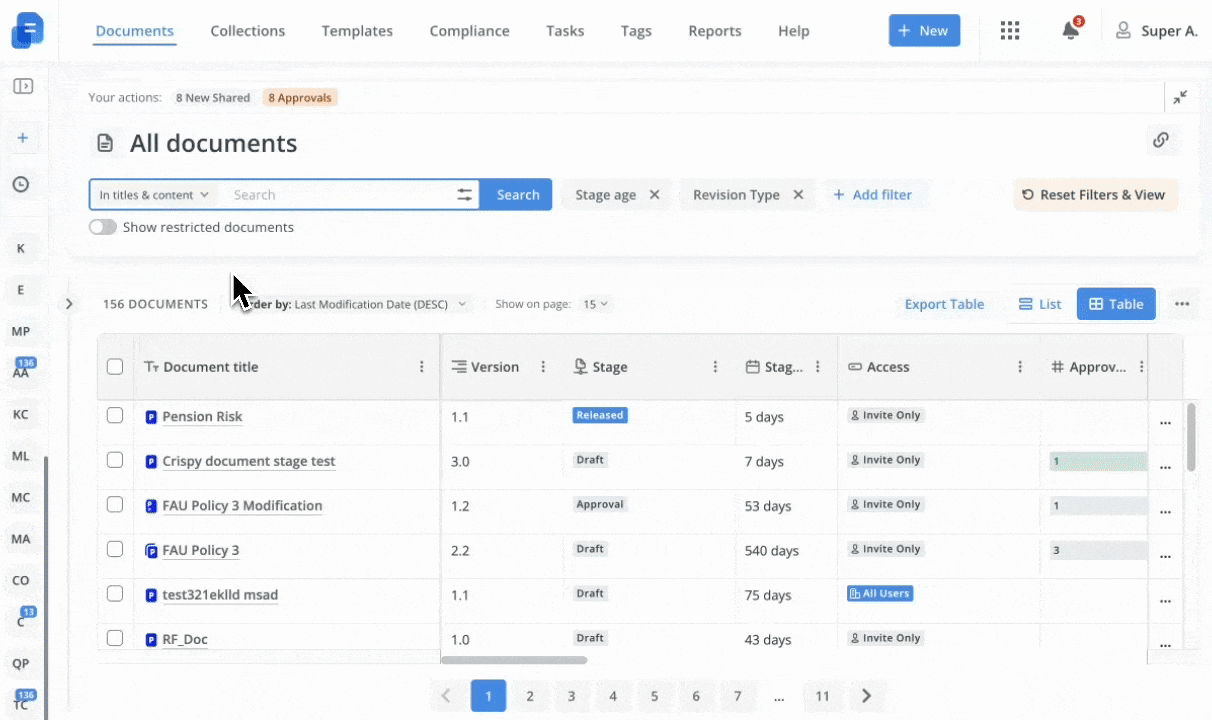Toggle the left sidebar panel icon
Image resolution: width=1212 pixels, height=720 pixels.
point(22,86)
